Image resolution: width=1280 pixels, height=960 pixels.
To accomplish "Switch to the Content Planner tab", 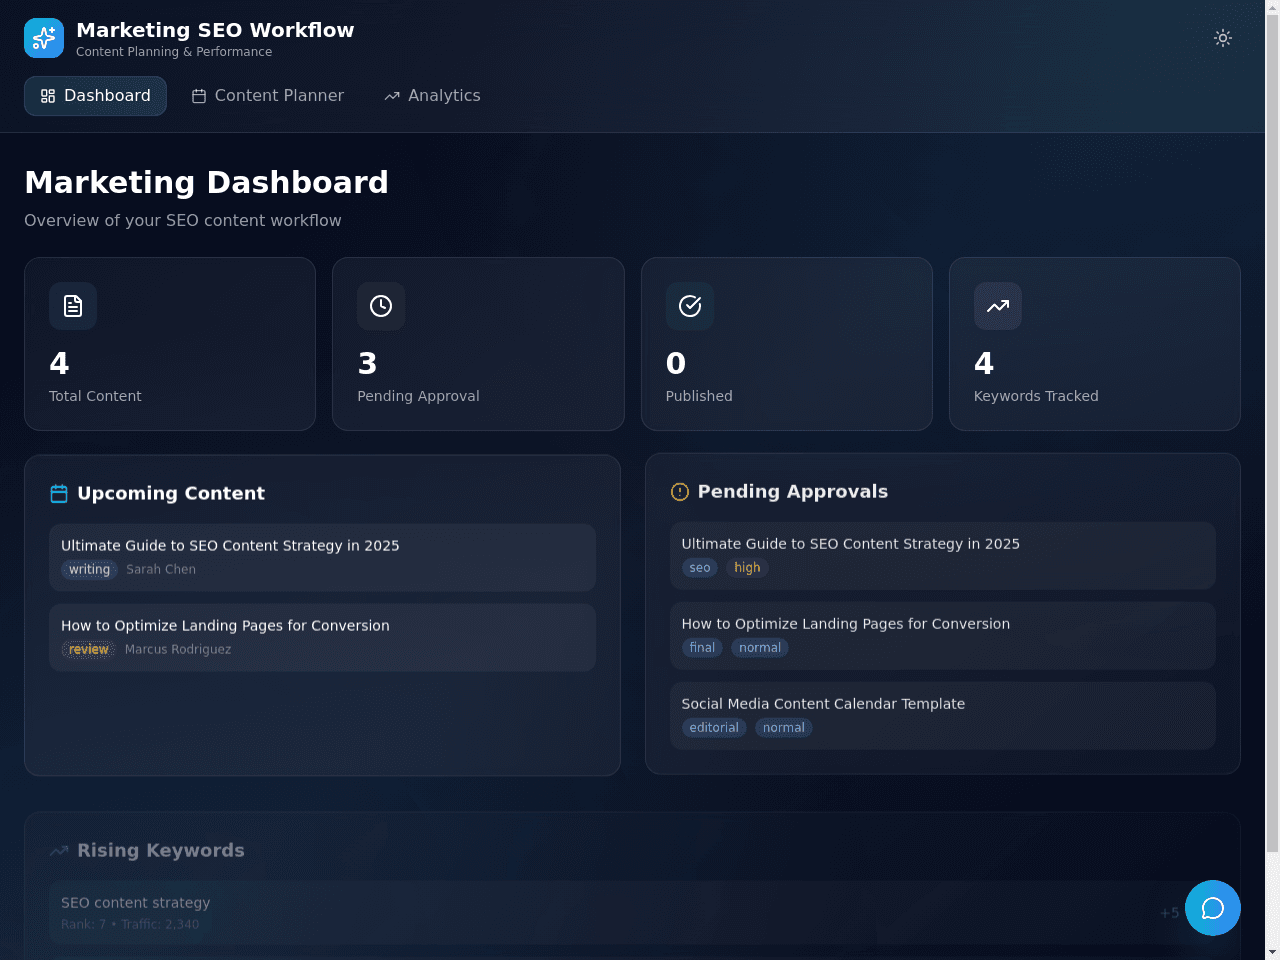I will point(268,96).
